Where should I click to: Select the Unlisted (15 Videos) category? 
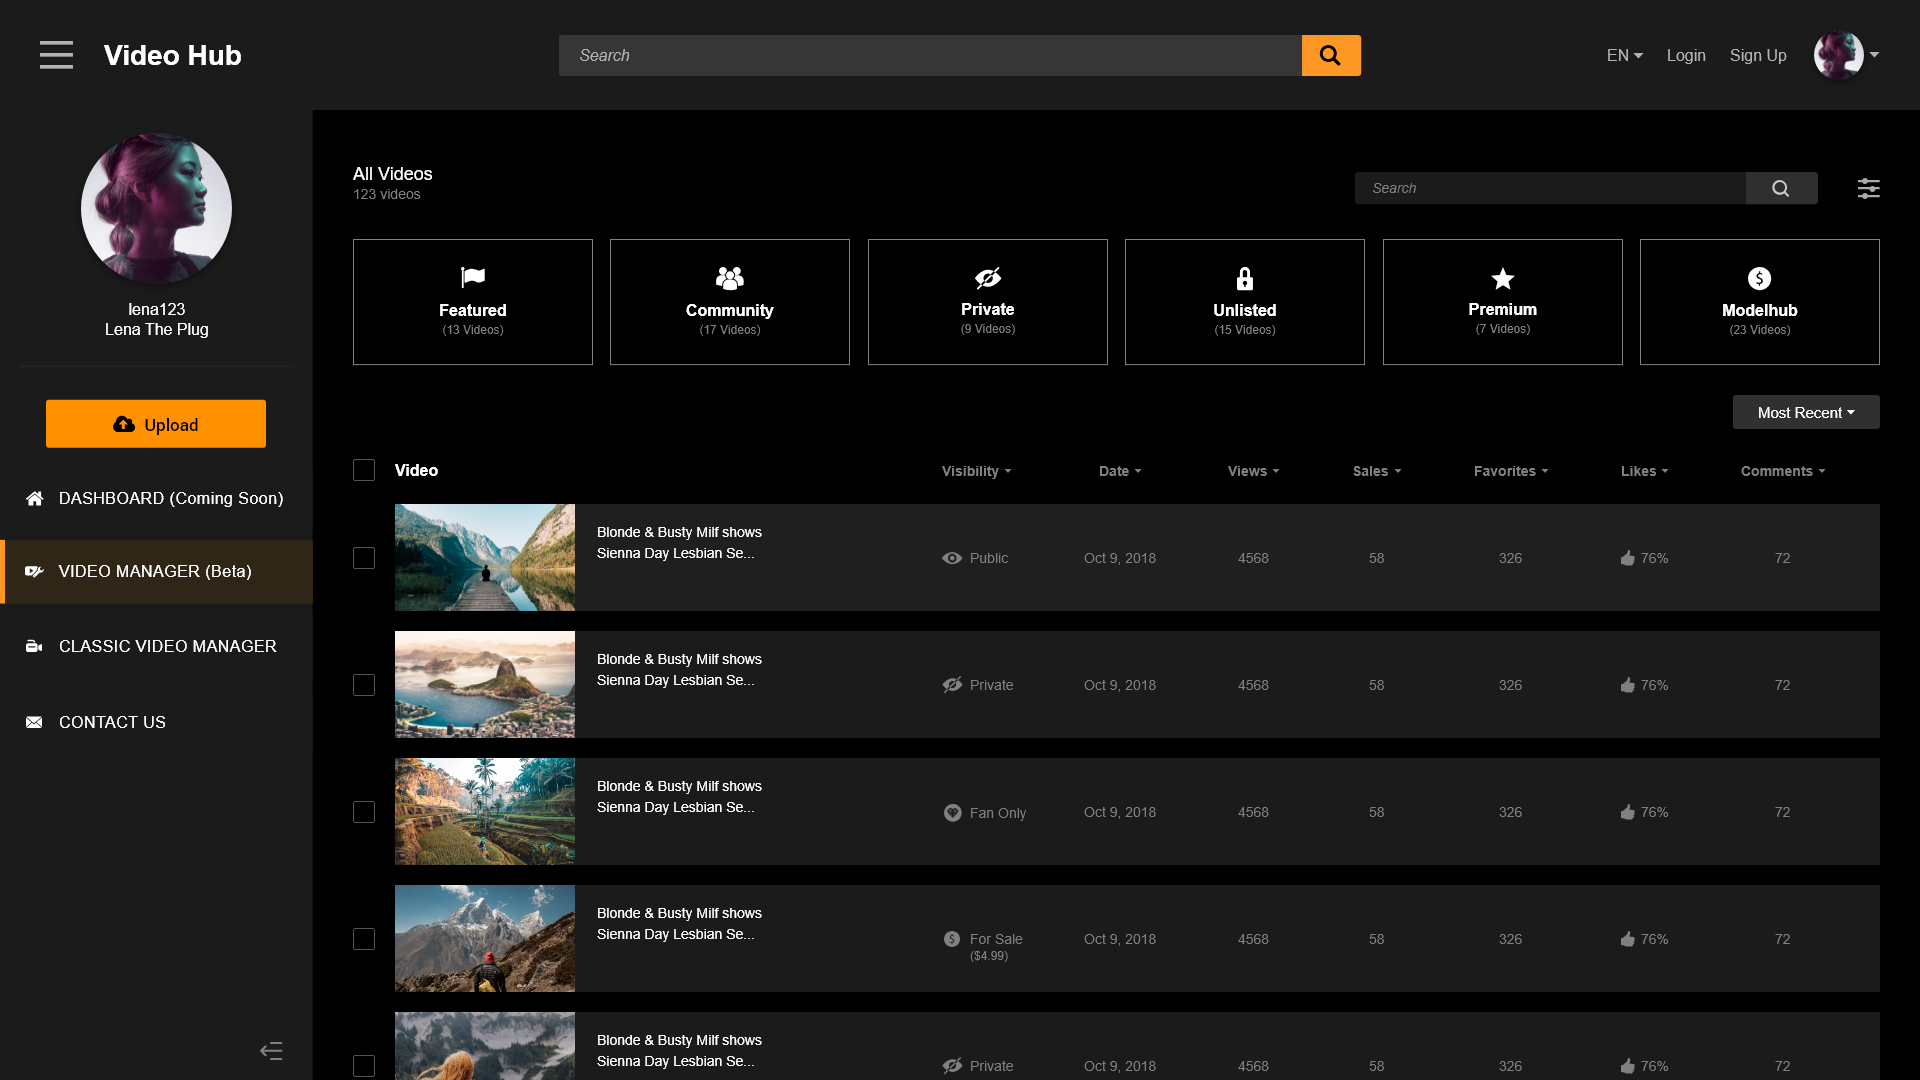point(1245,302)
